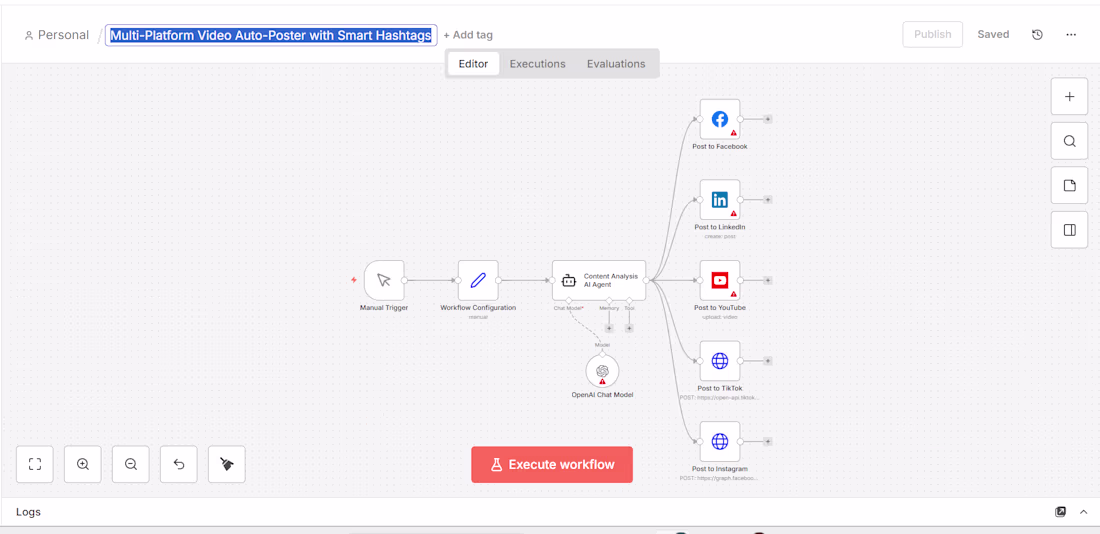Zoom in on the canvas
1100x534 pixels.
pos(83,464)
